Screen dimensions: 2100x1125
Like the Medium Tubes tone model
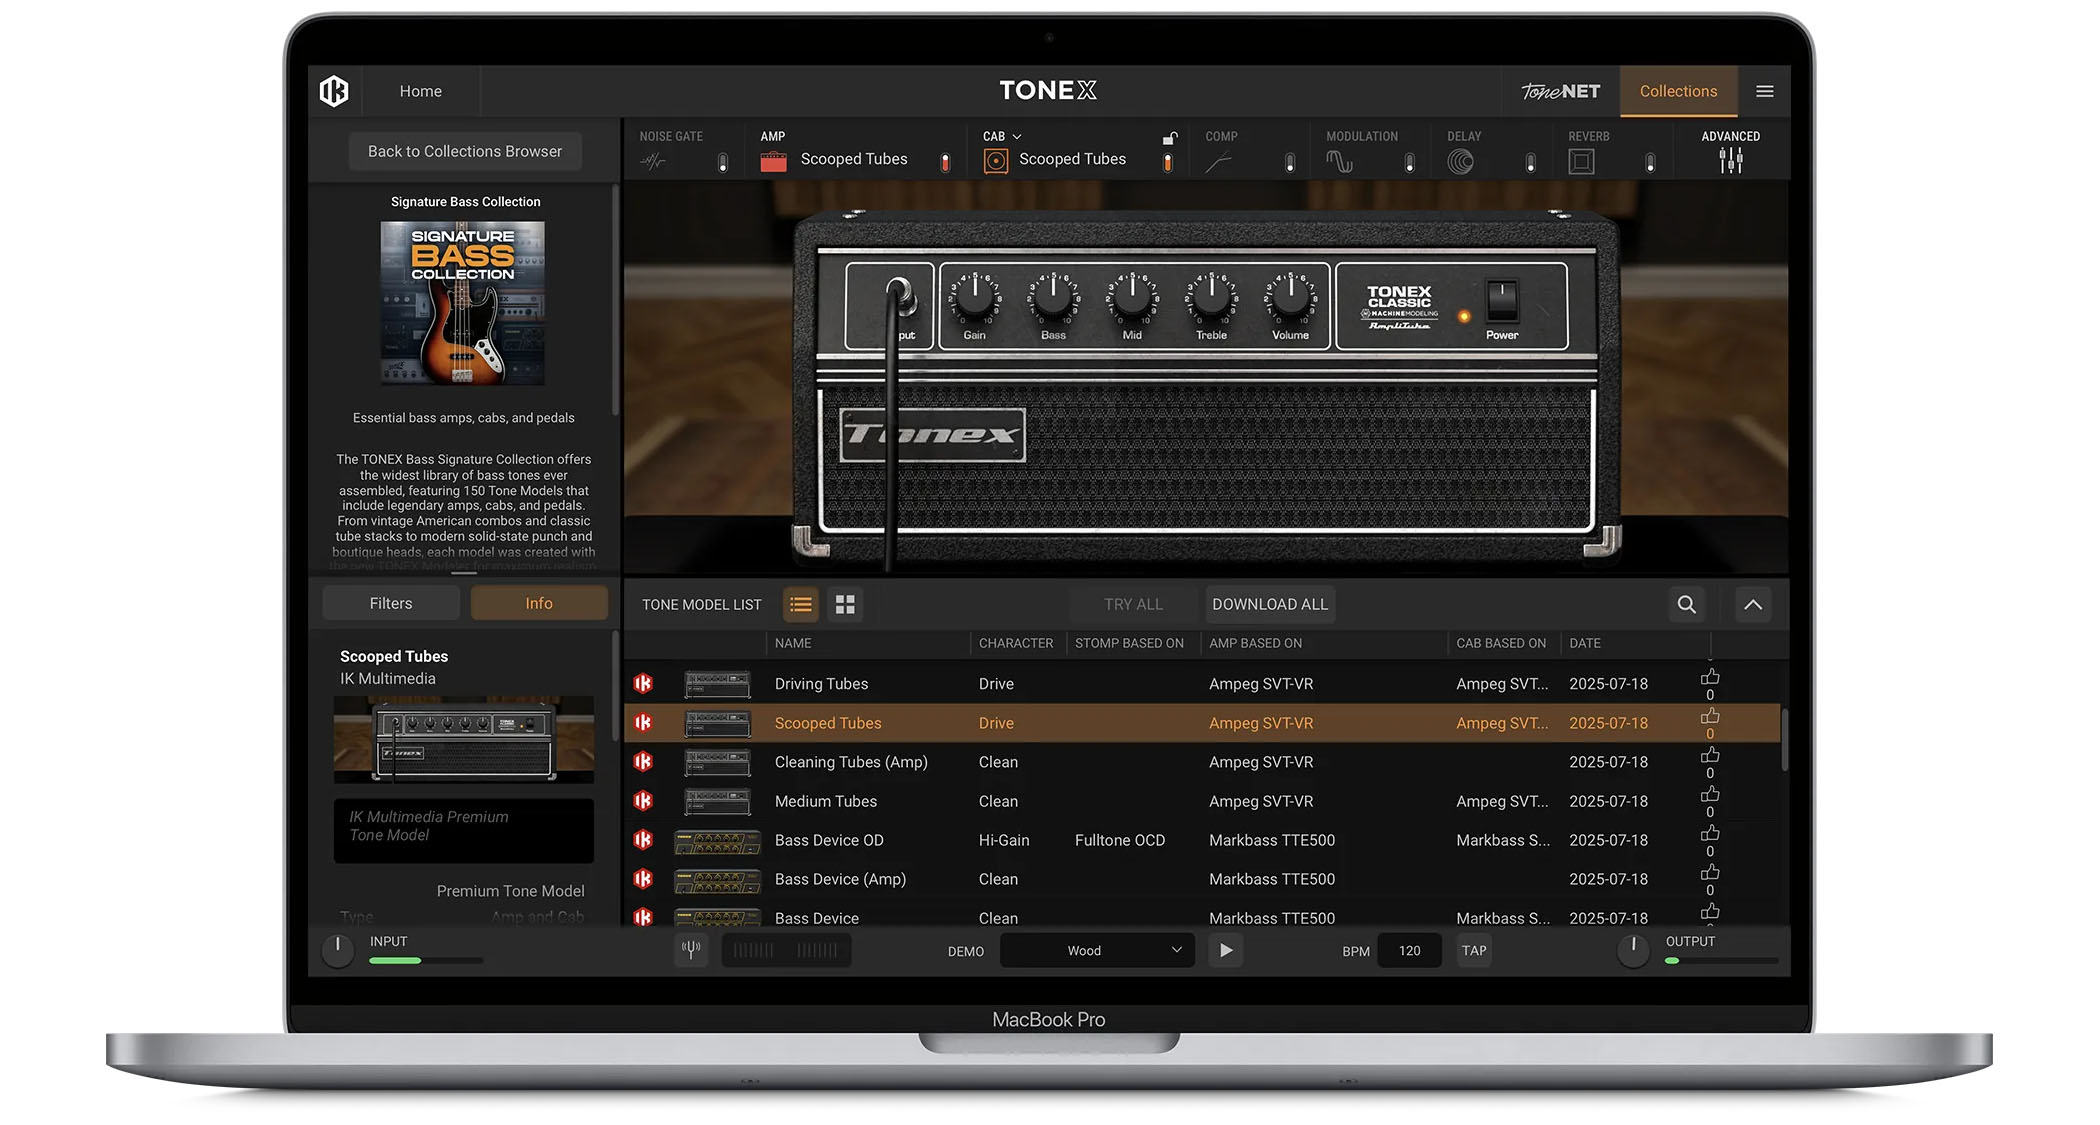click(x=1710, y=795)
